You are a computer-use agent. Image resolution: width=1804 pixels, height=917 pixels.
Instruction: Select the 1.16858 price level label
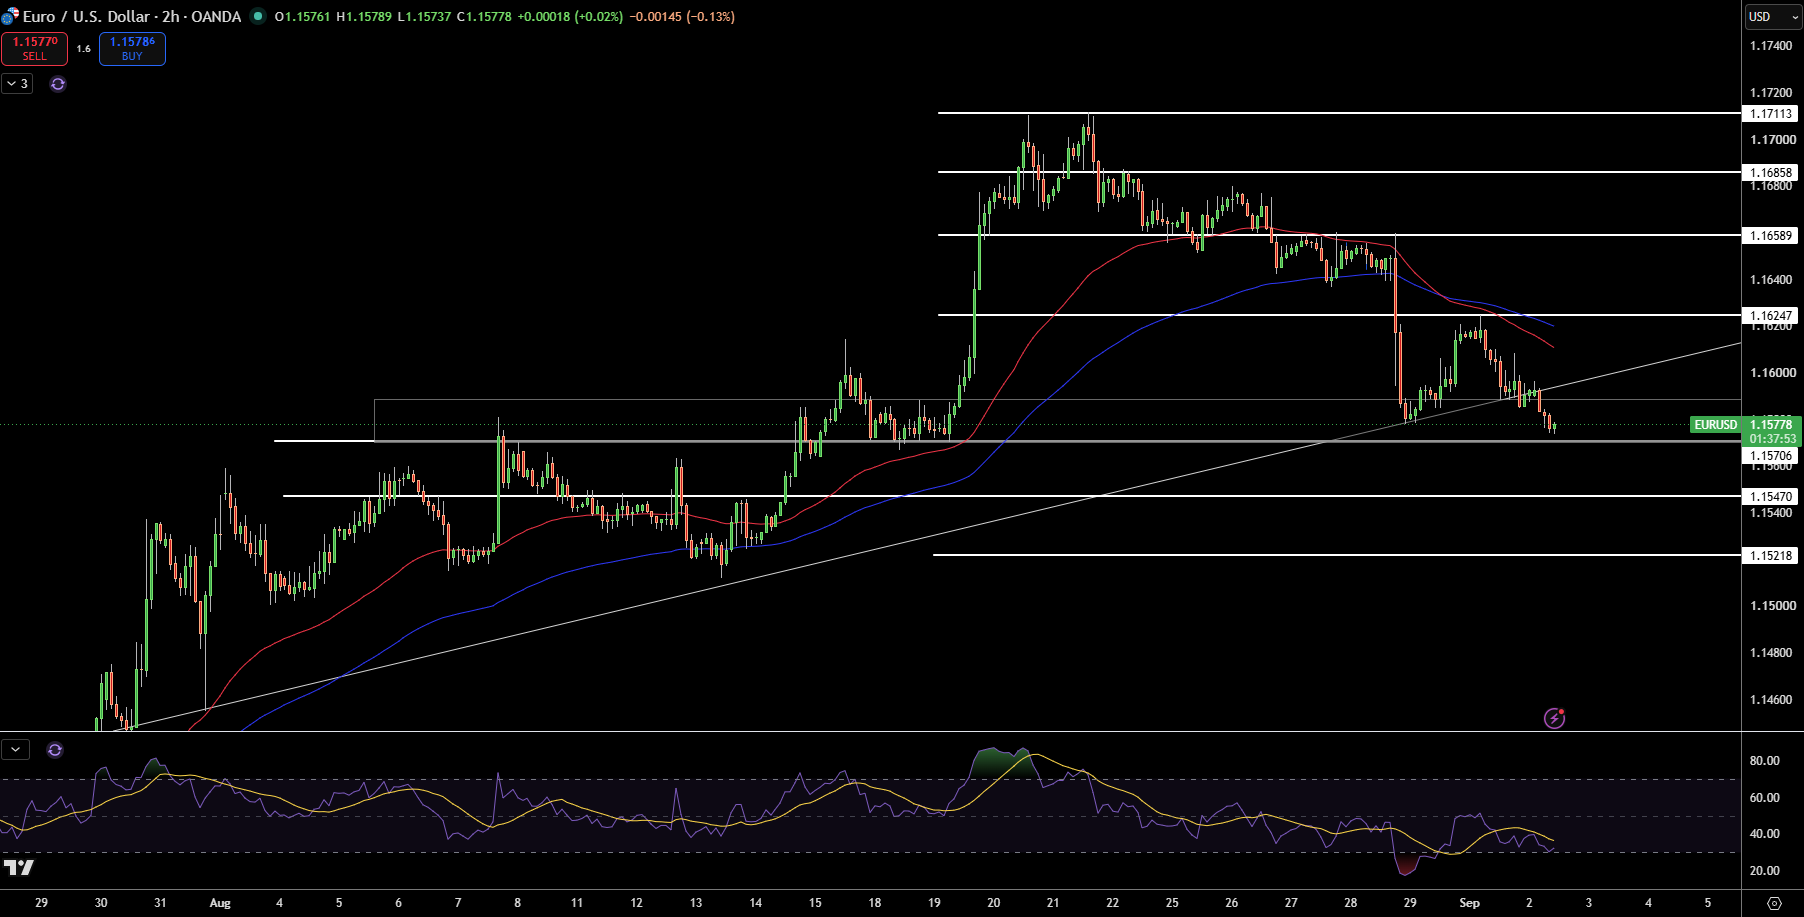1770,173
